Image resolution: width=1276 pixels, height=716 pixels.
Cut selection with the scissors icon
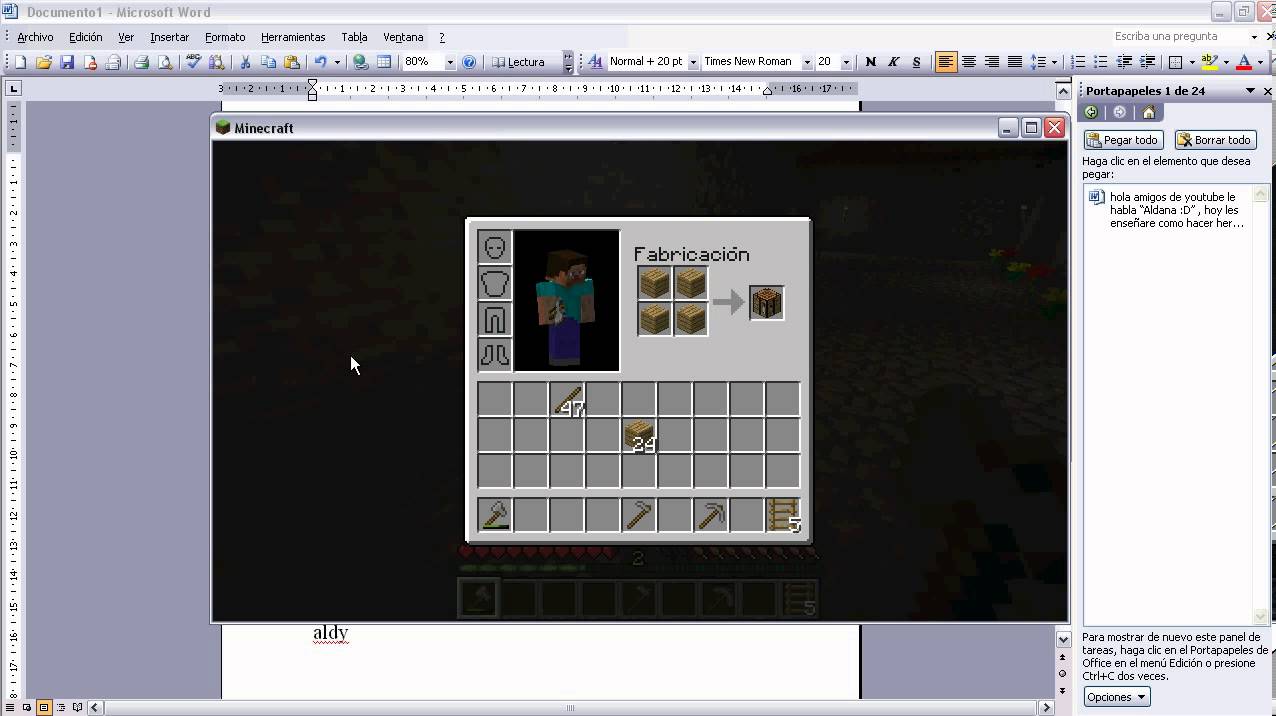[x=245, y=62]
